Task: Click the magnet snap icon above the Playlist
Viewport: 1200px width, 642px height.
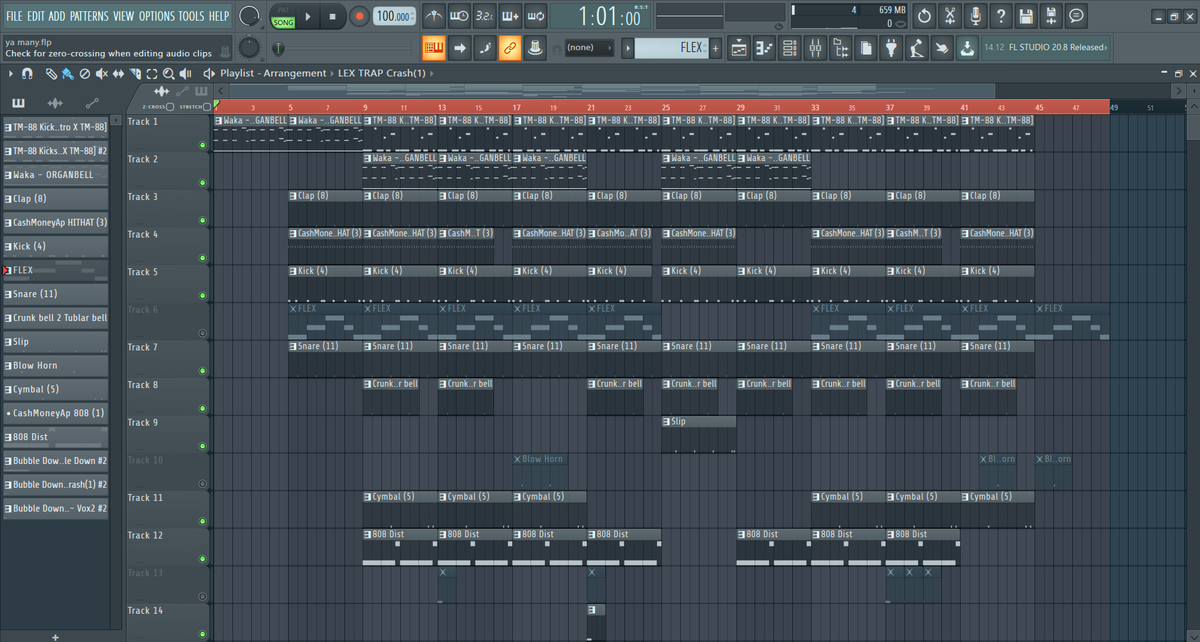Action: 27,73
